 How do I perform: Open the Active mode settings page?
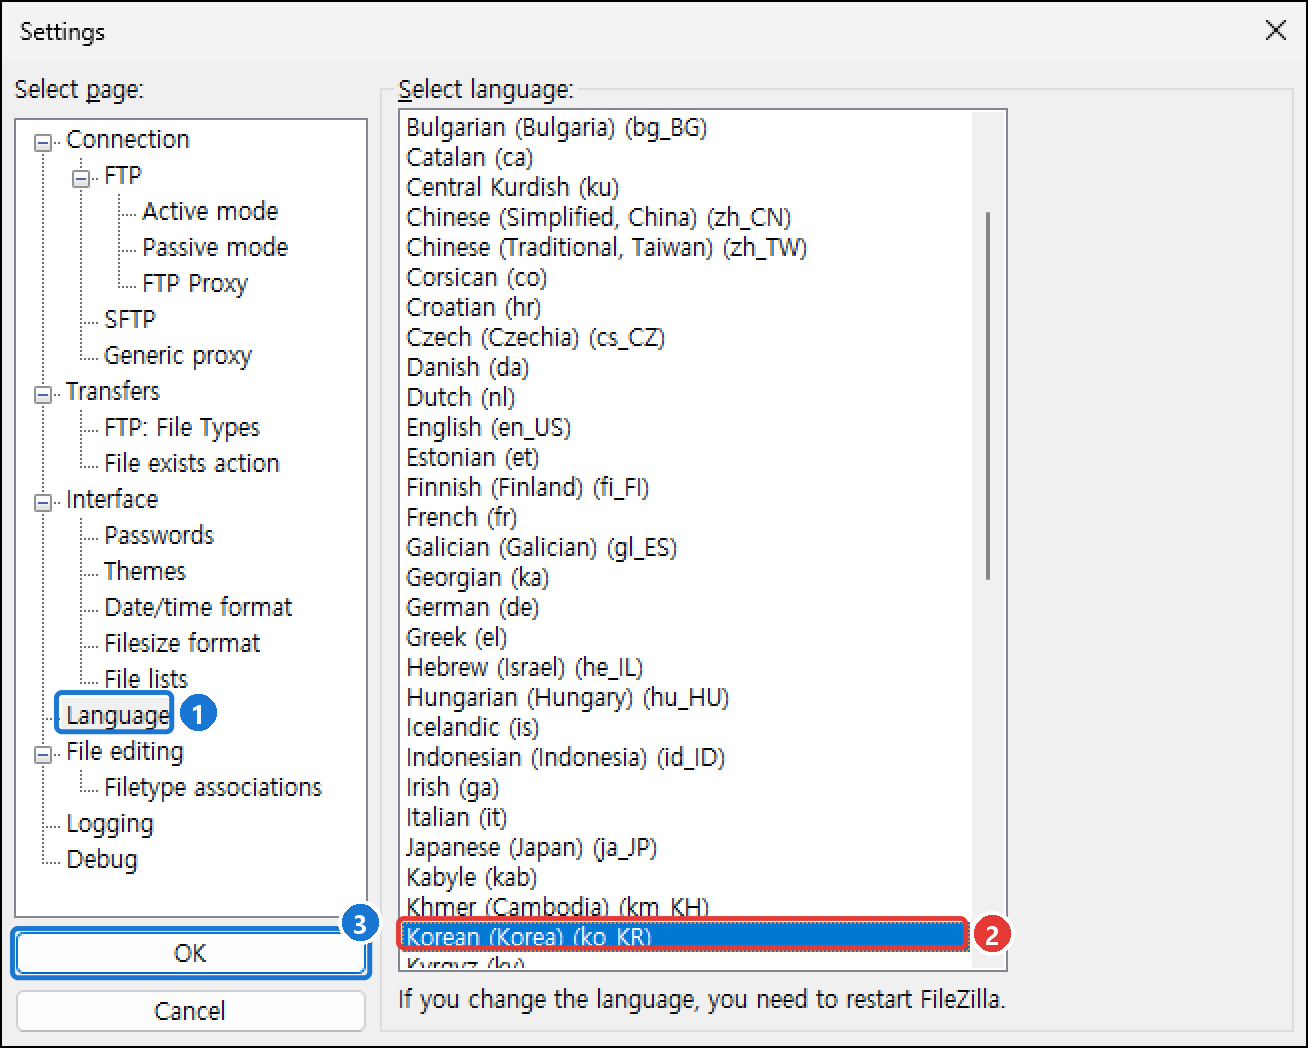coord(210,211)
